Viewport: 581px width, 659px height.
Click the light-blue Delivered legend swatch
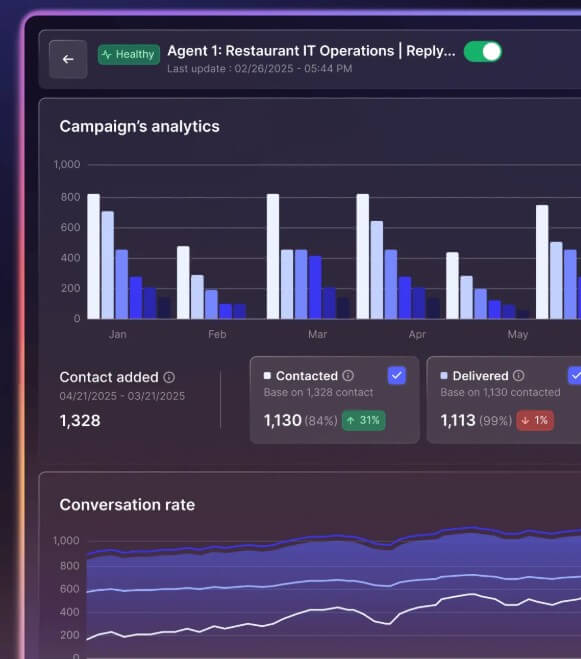pos(444,375)
